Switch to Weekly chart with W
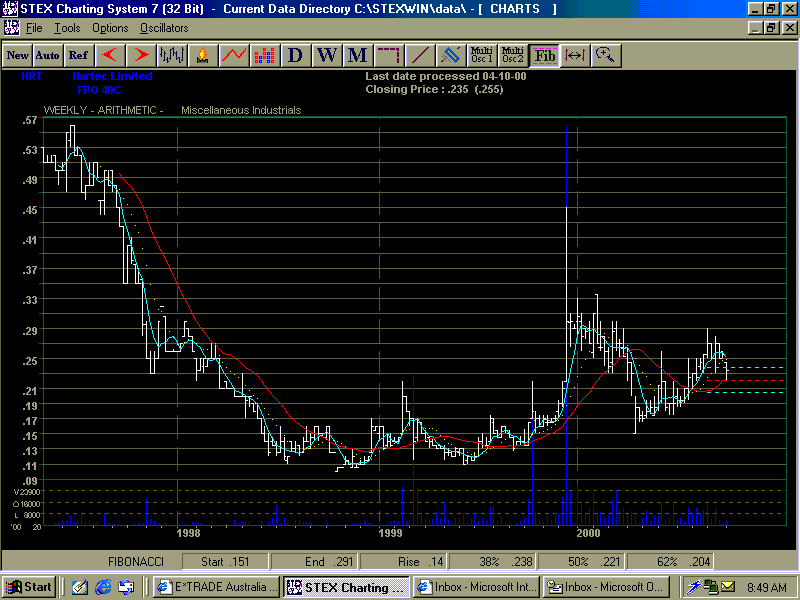The image size is (800, 600). pyautogui.click(x=327, y=55)
